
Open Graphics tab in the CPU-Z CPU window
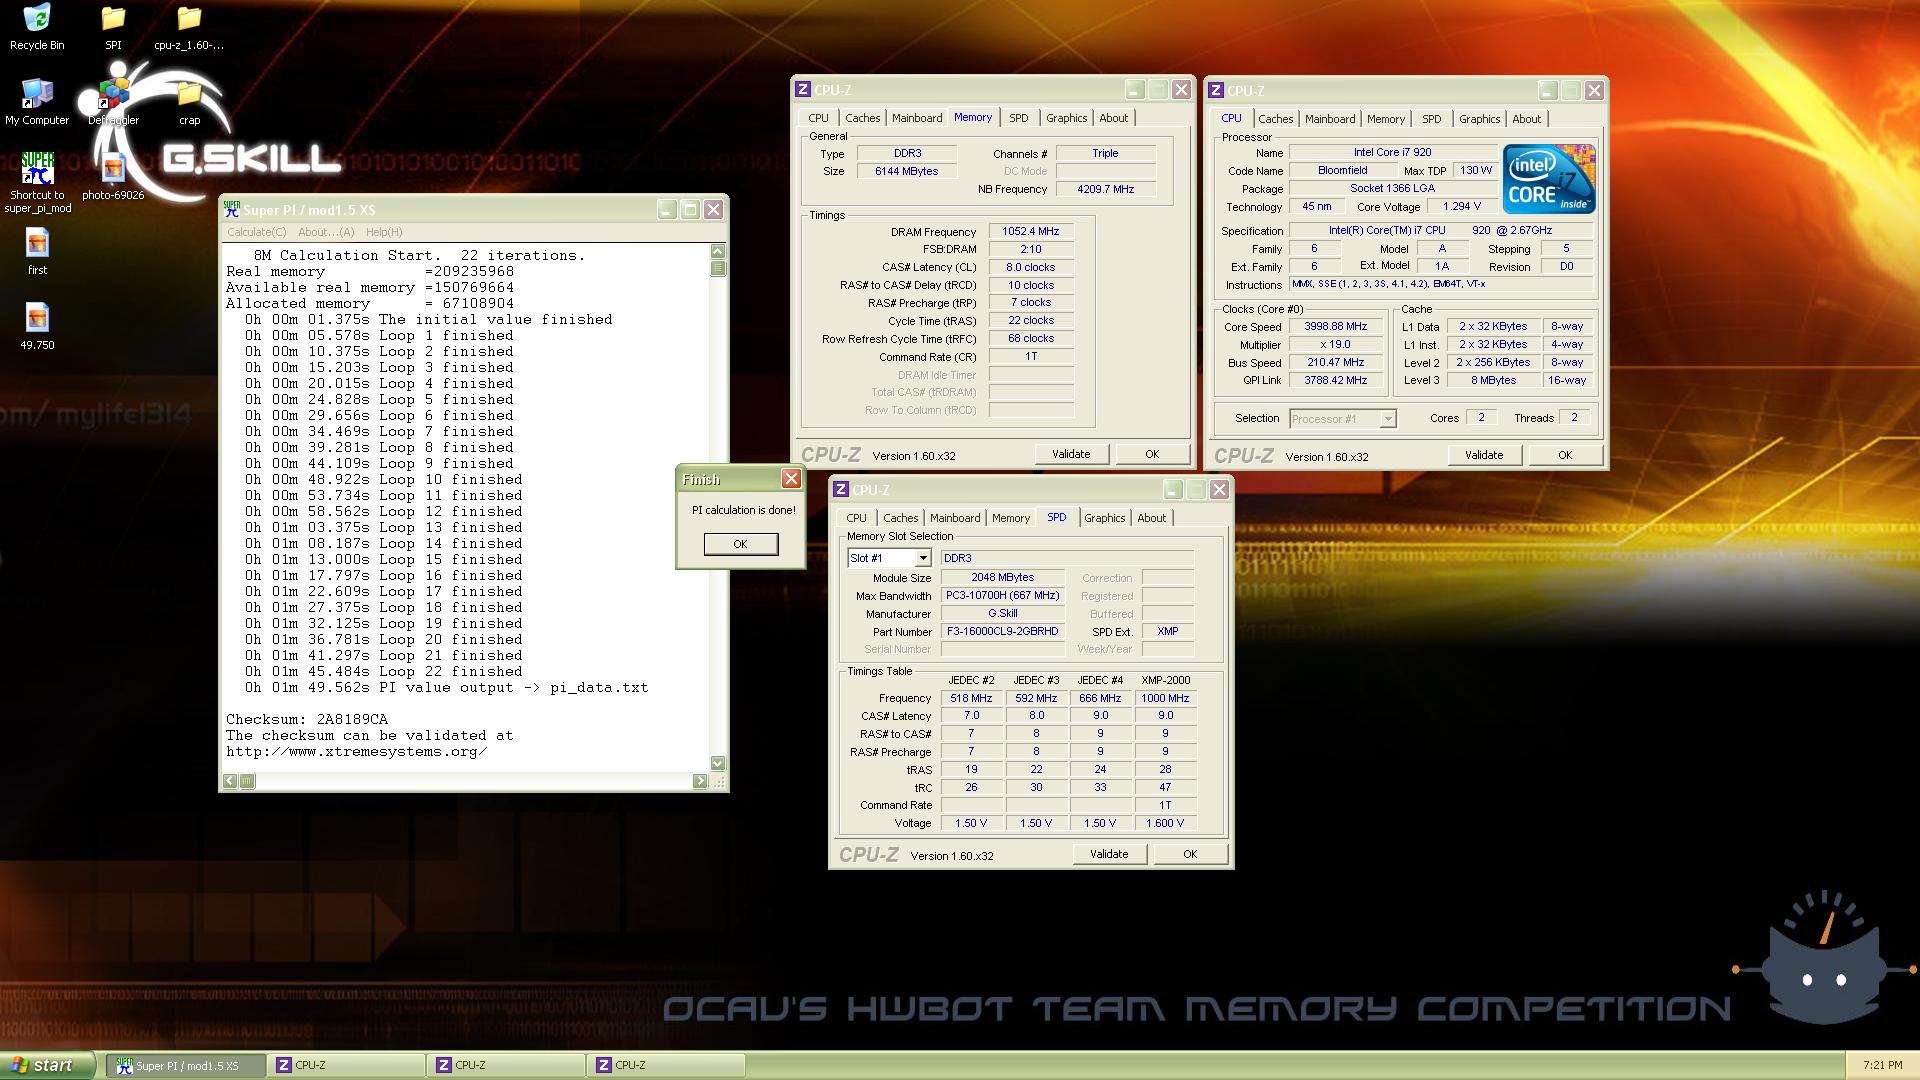(x=1479, y=119)
